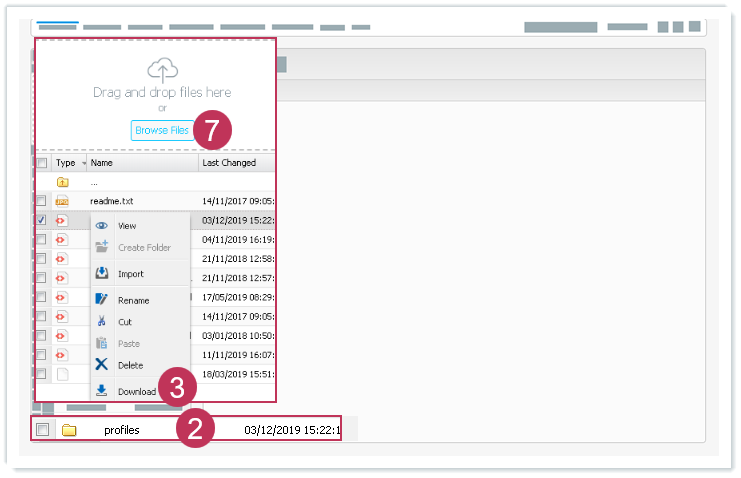This screenshot has width=741, height=478.
Task: Toggle the select-all checkbox in header
Action: 41,162
